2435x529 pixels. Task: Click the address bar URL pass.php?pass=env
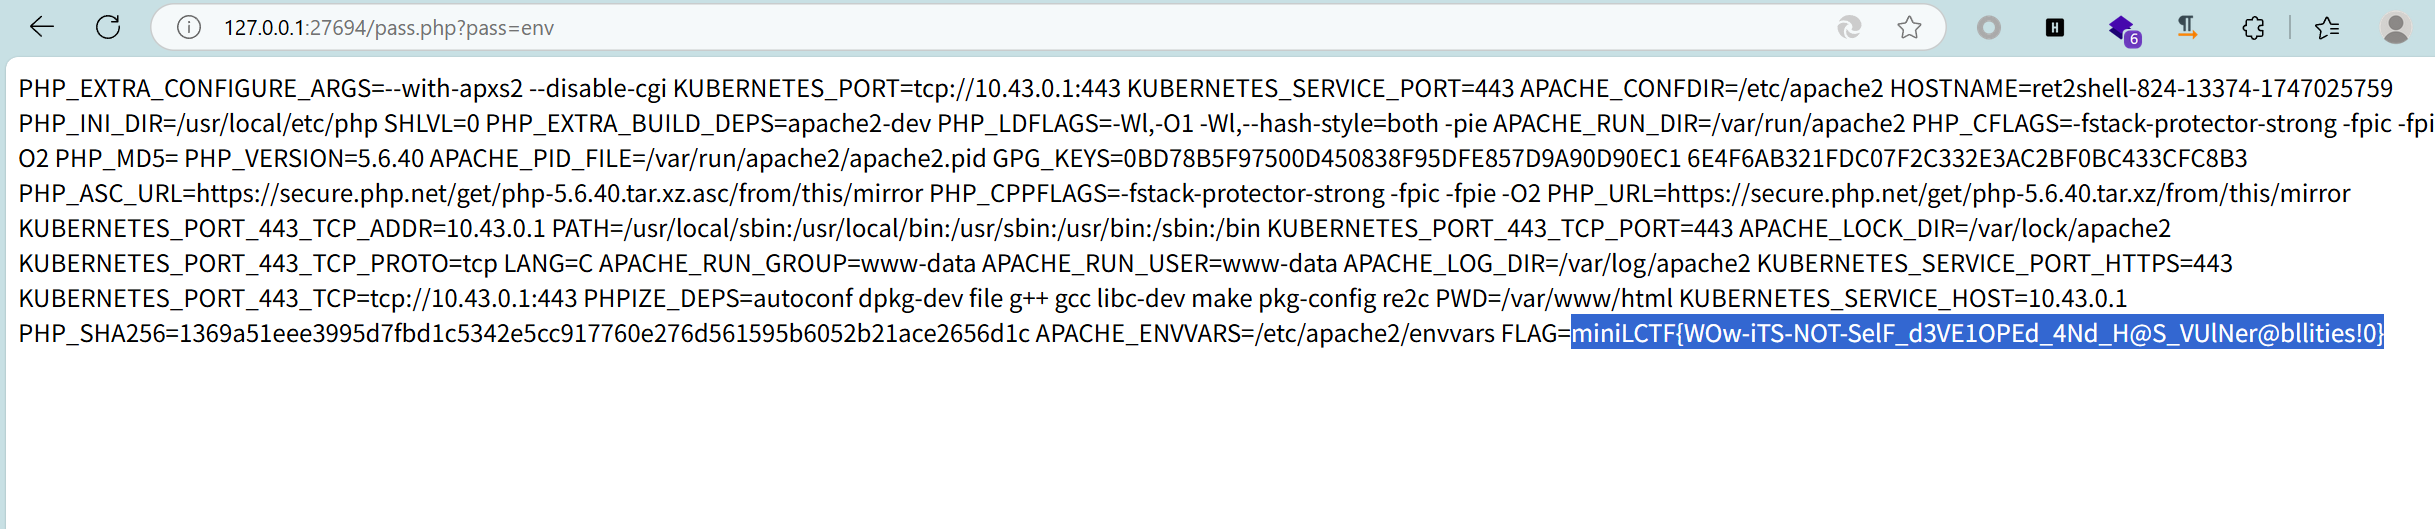coord(389,28)
